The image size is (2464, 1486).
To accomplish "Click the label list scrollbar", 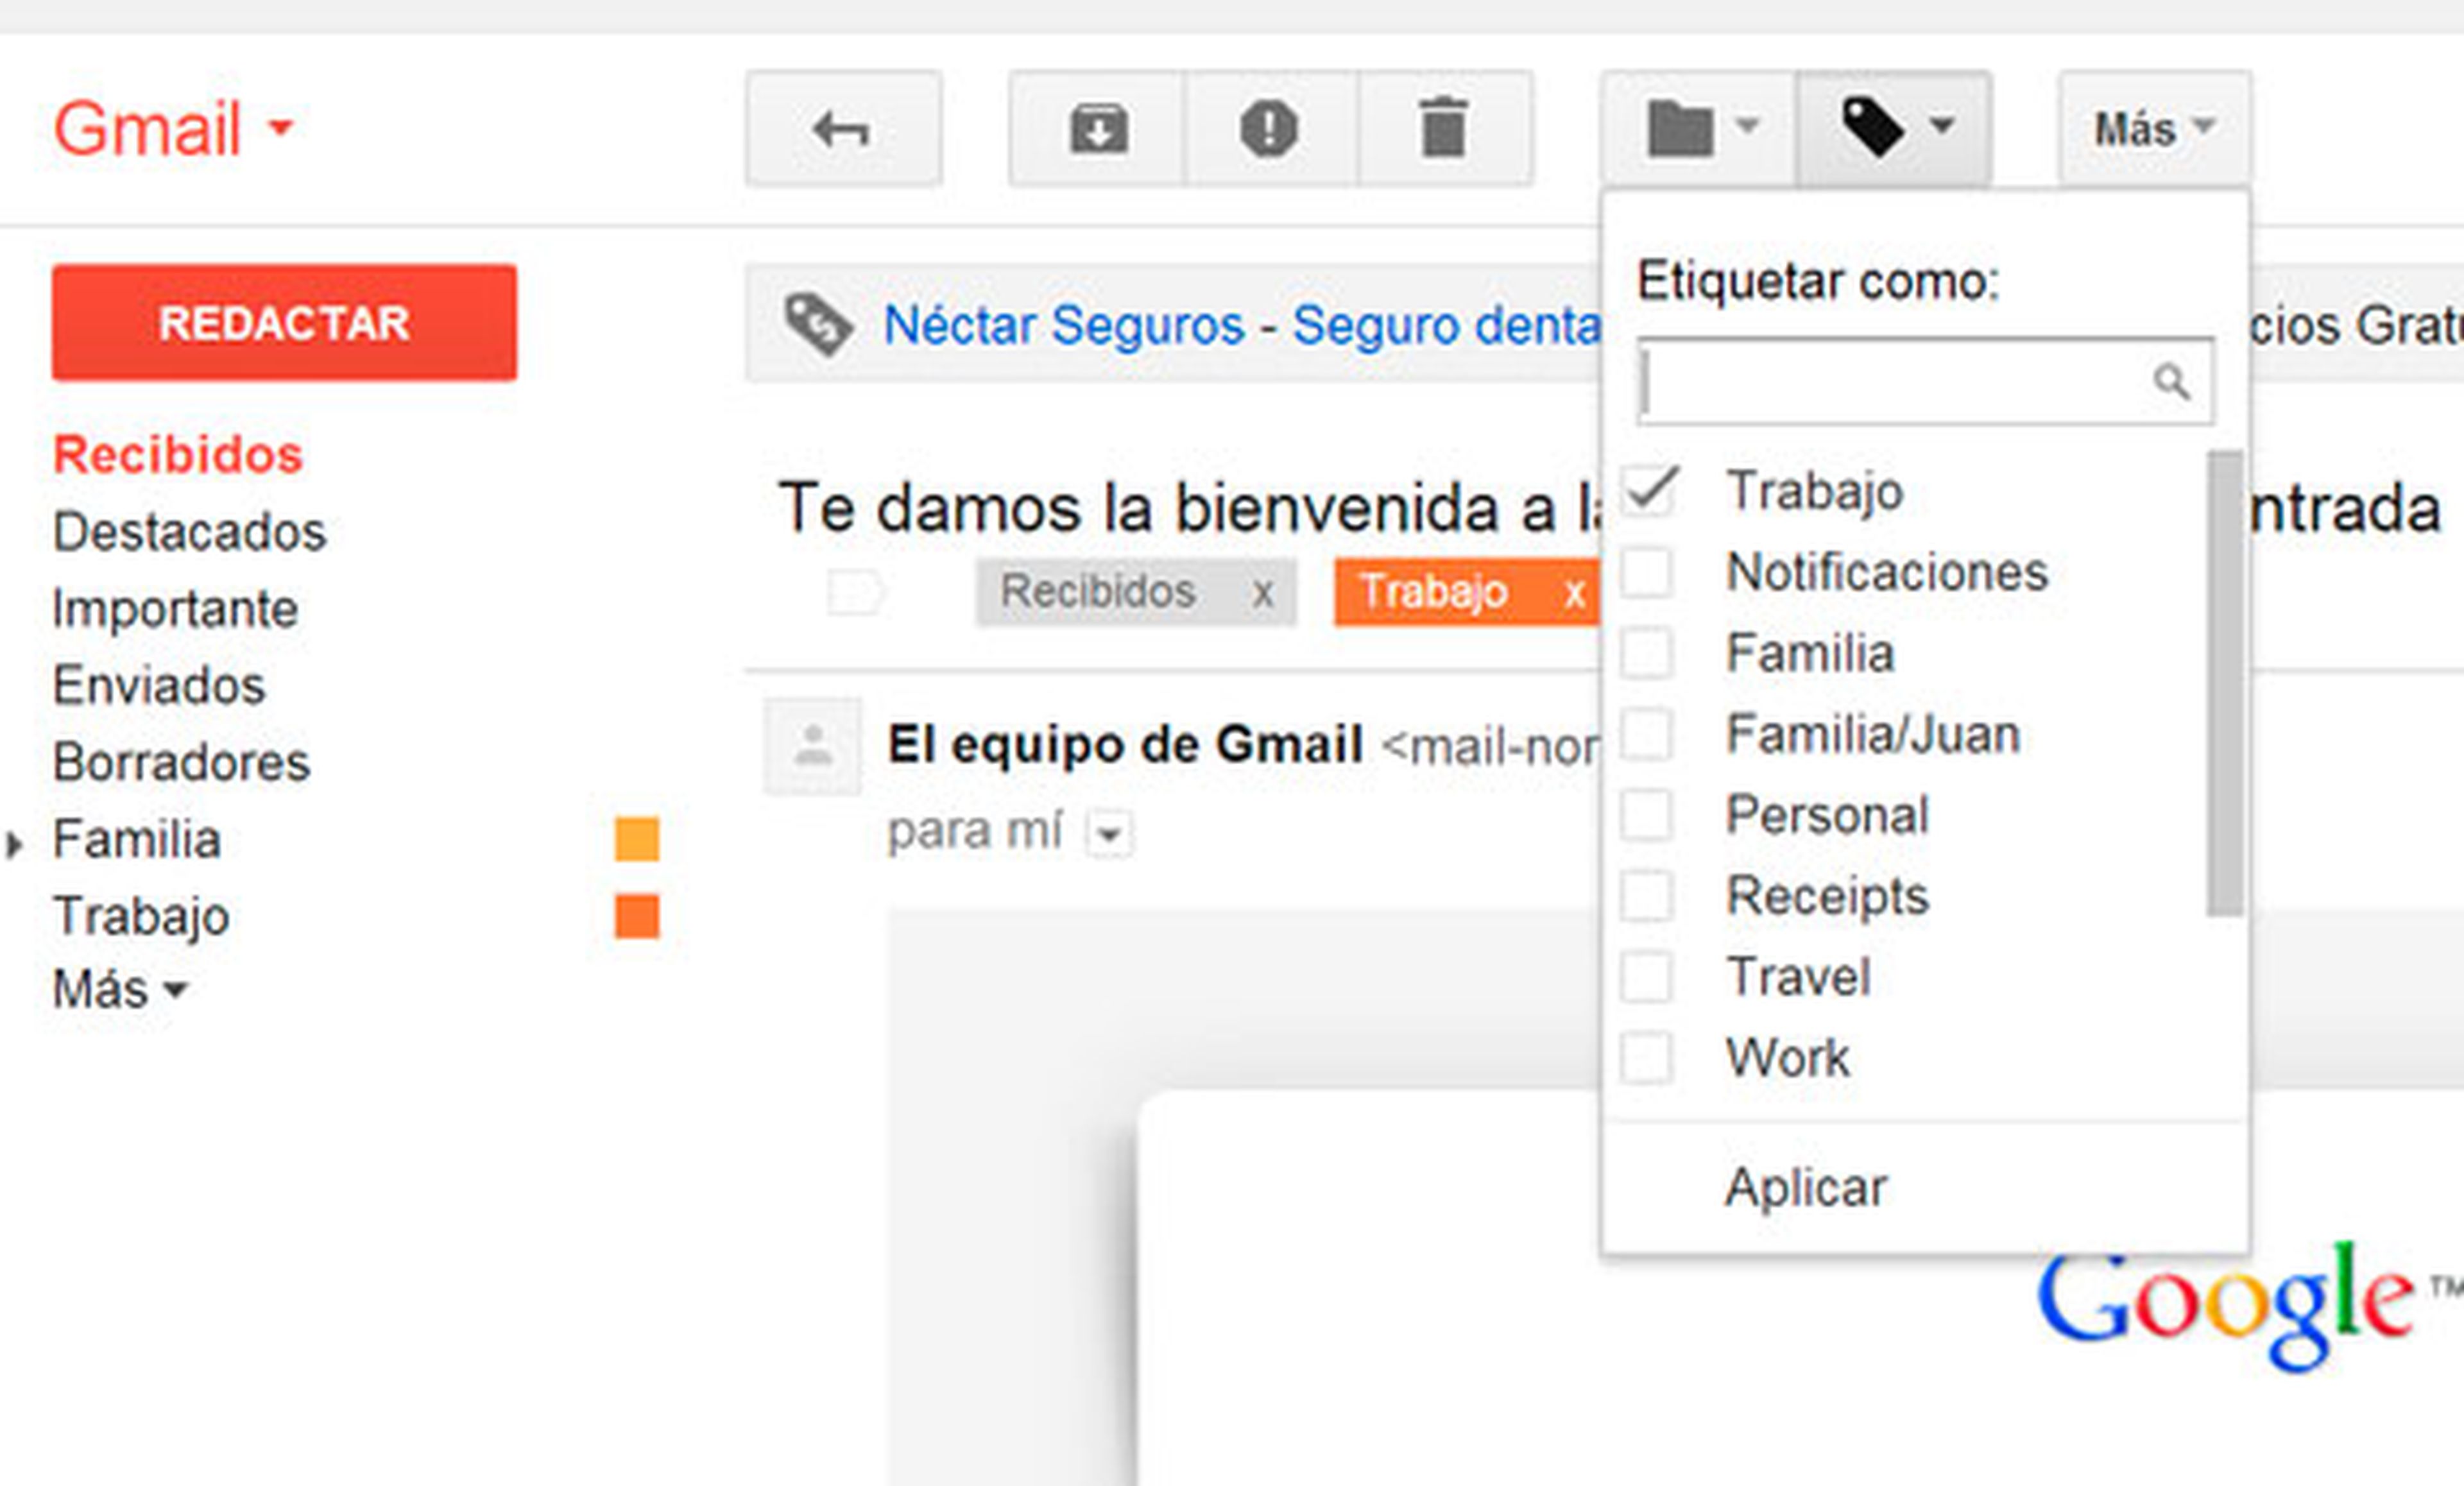I will [x=2225, y=683].
